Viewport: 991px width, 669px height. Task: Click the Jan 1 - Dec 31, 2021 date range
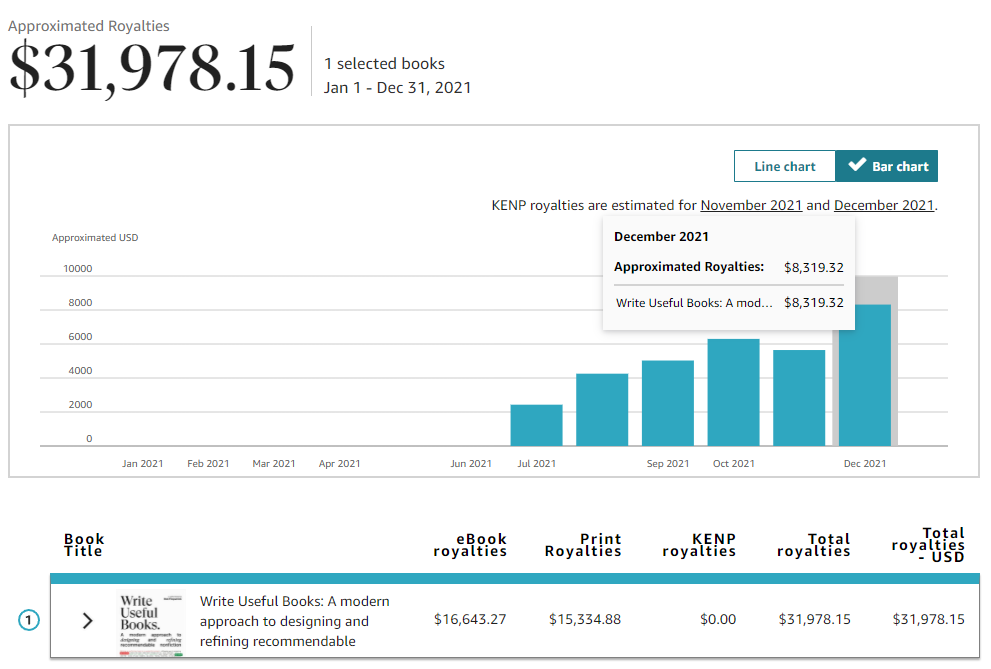[x=397, y=88]
